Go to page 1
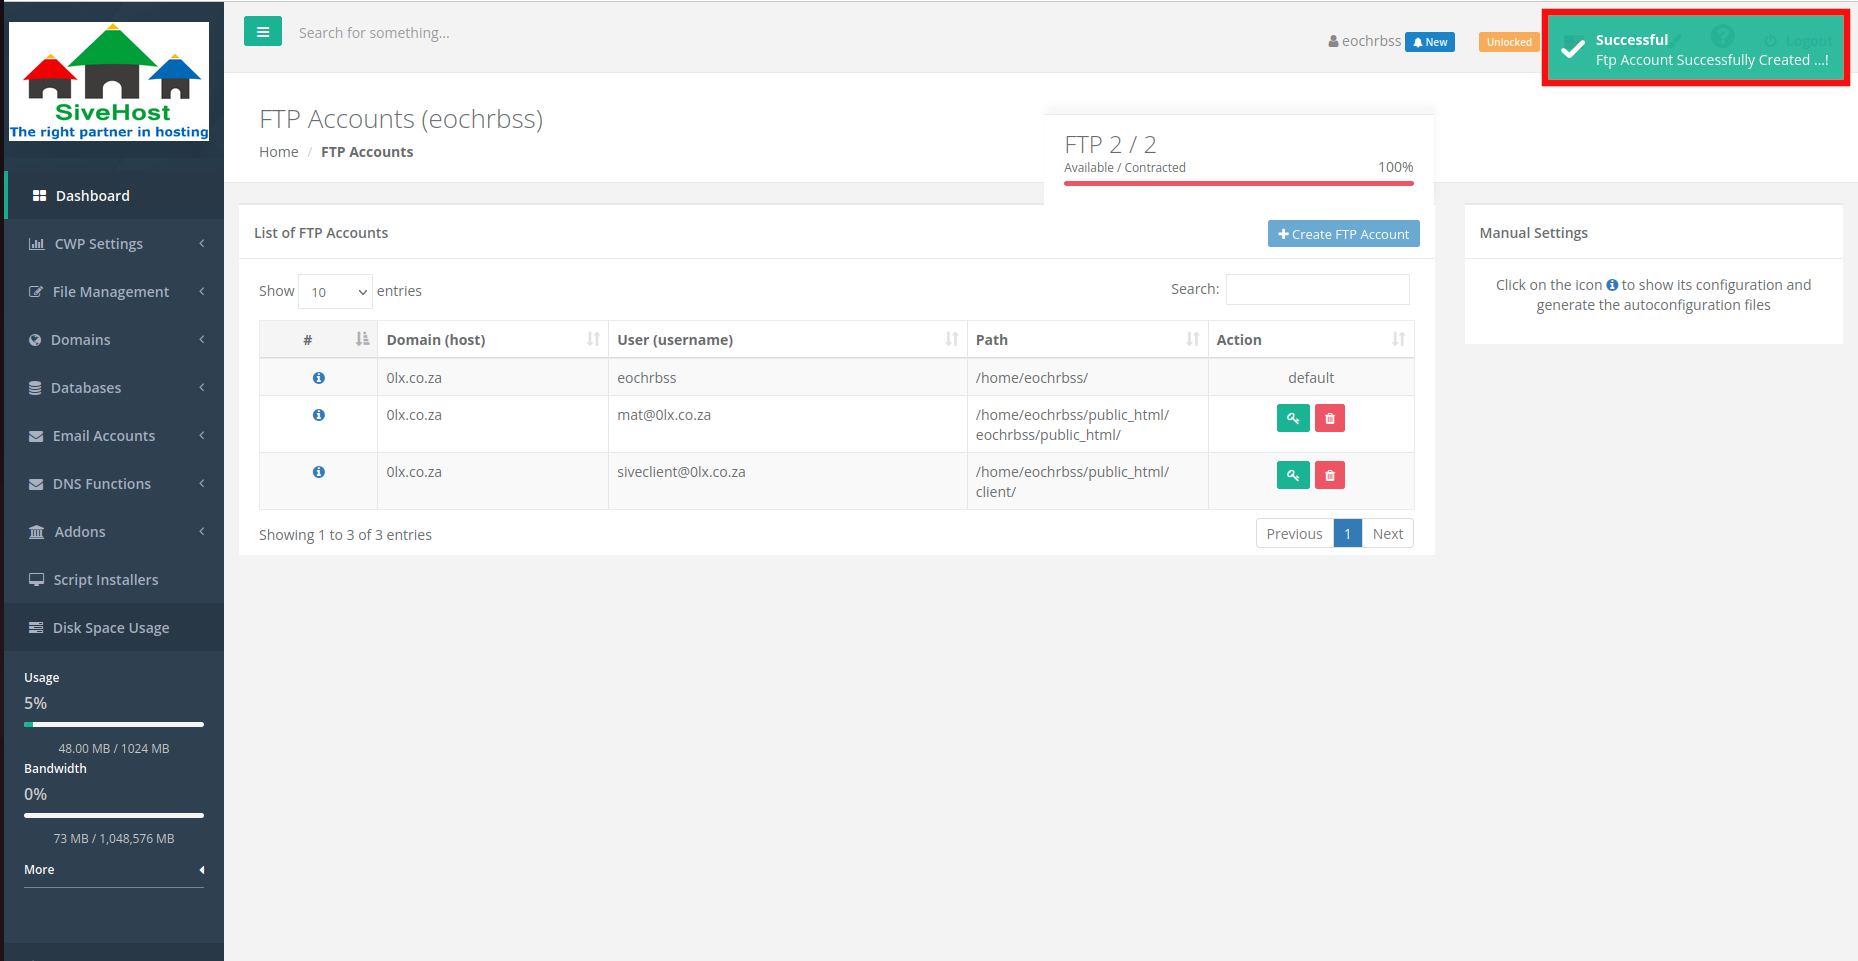The height and width of the screenshot is (961, 1858). coord(1347,534)
